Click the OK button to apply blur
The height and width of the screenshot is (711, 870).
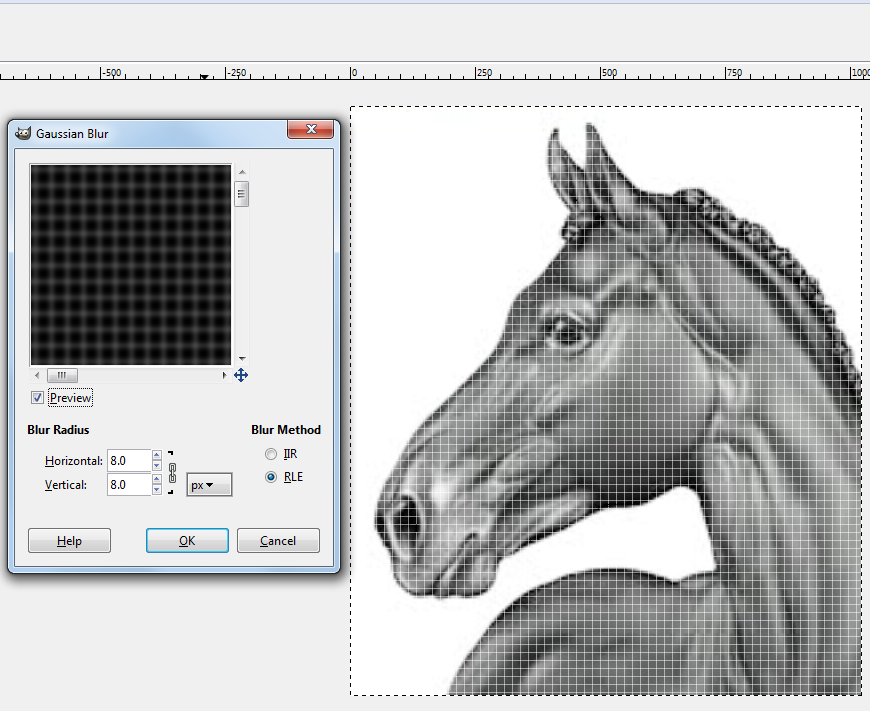(186, 540)
